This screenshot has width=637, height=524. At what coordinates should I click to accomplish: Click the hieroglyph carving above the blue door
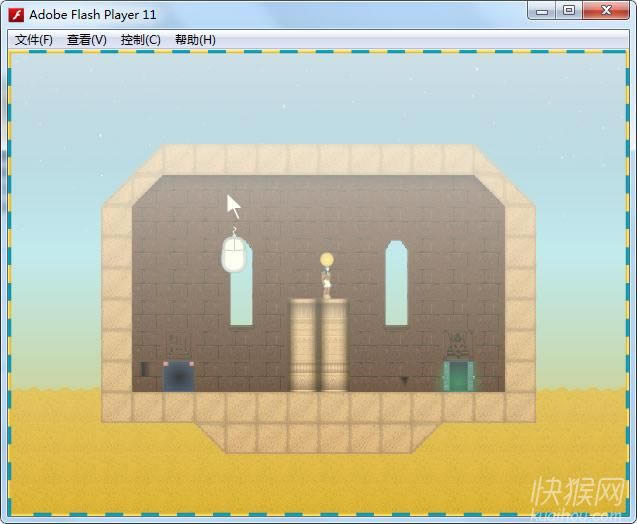pyautogui.click(x=179, y=347)
